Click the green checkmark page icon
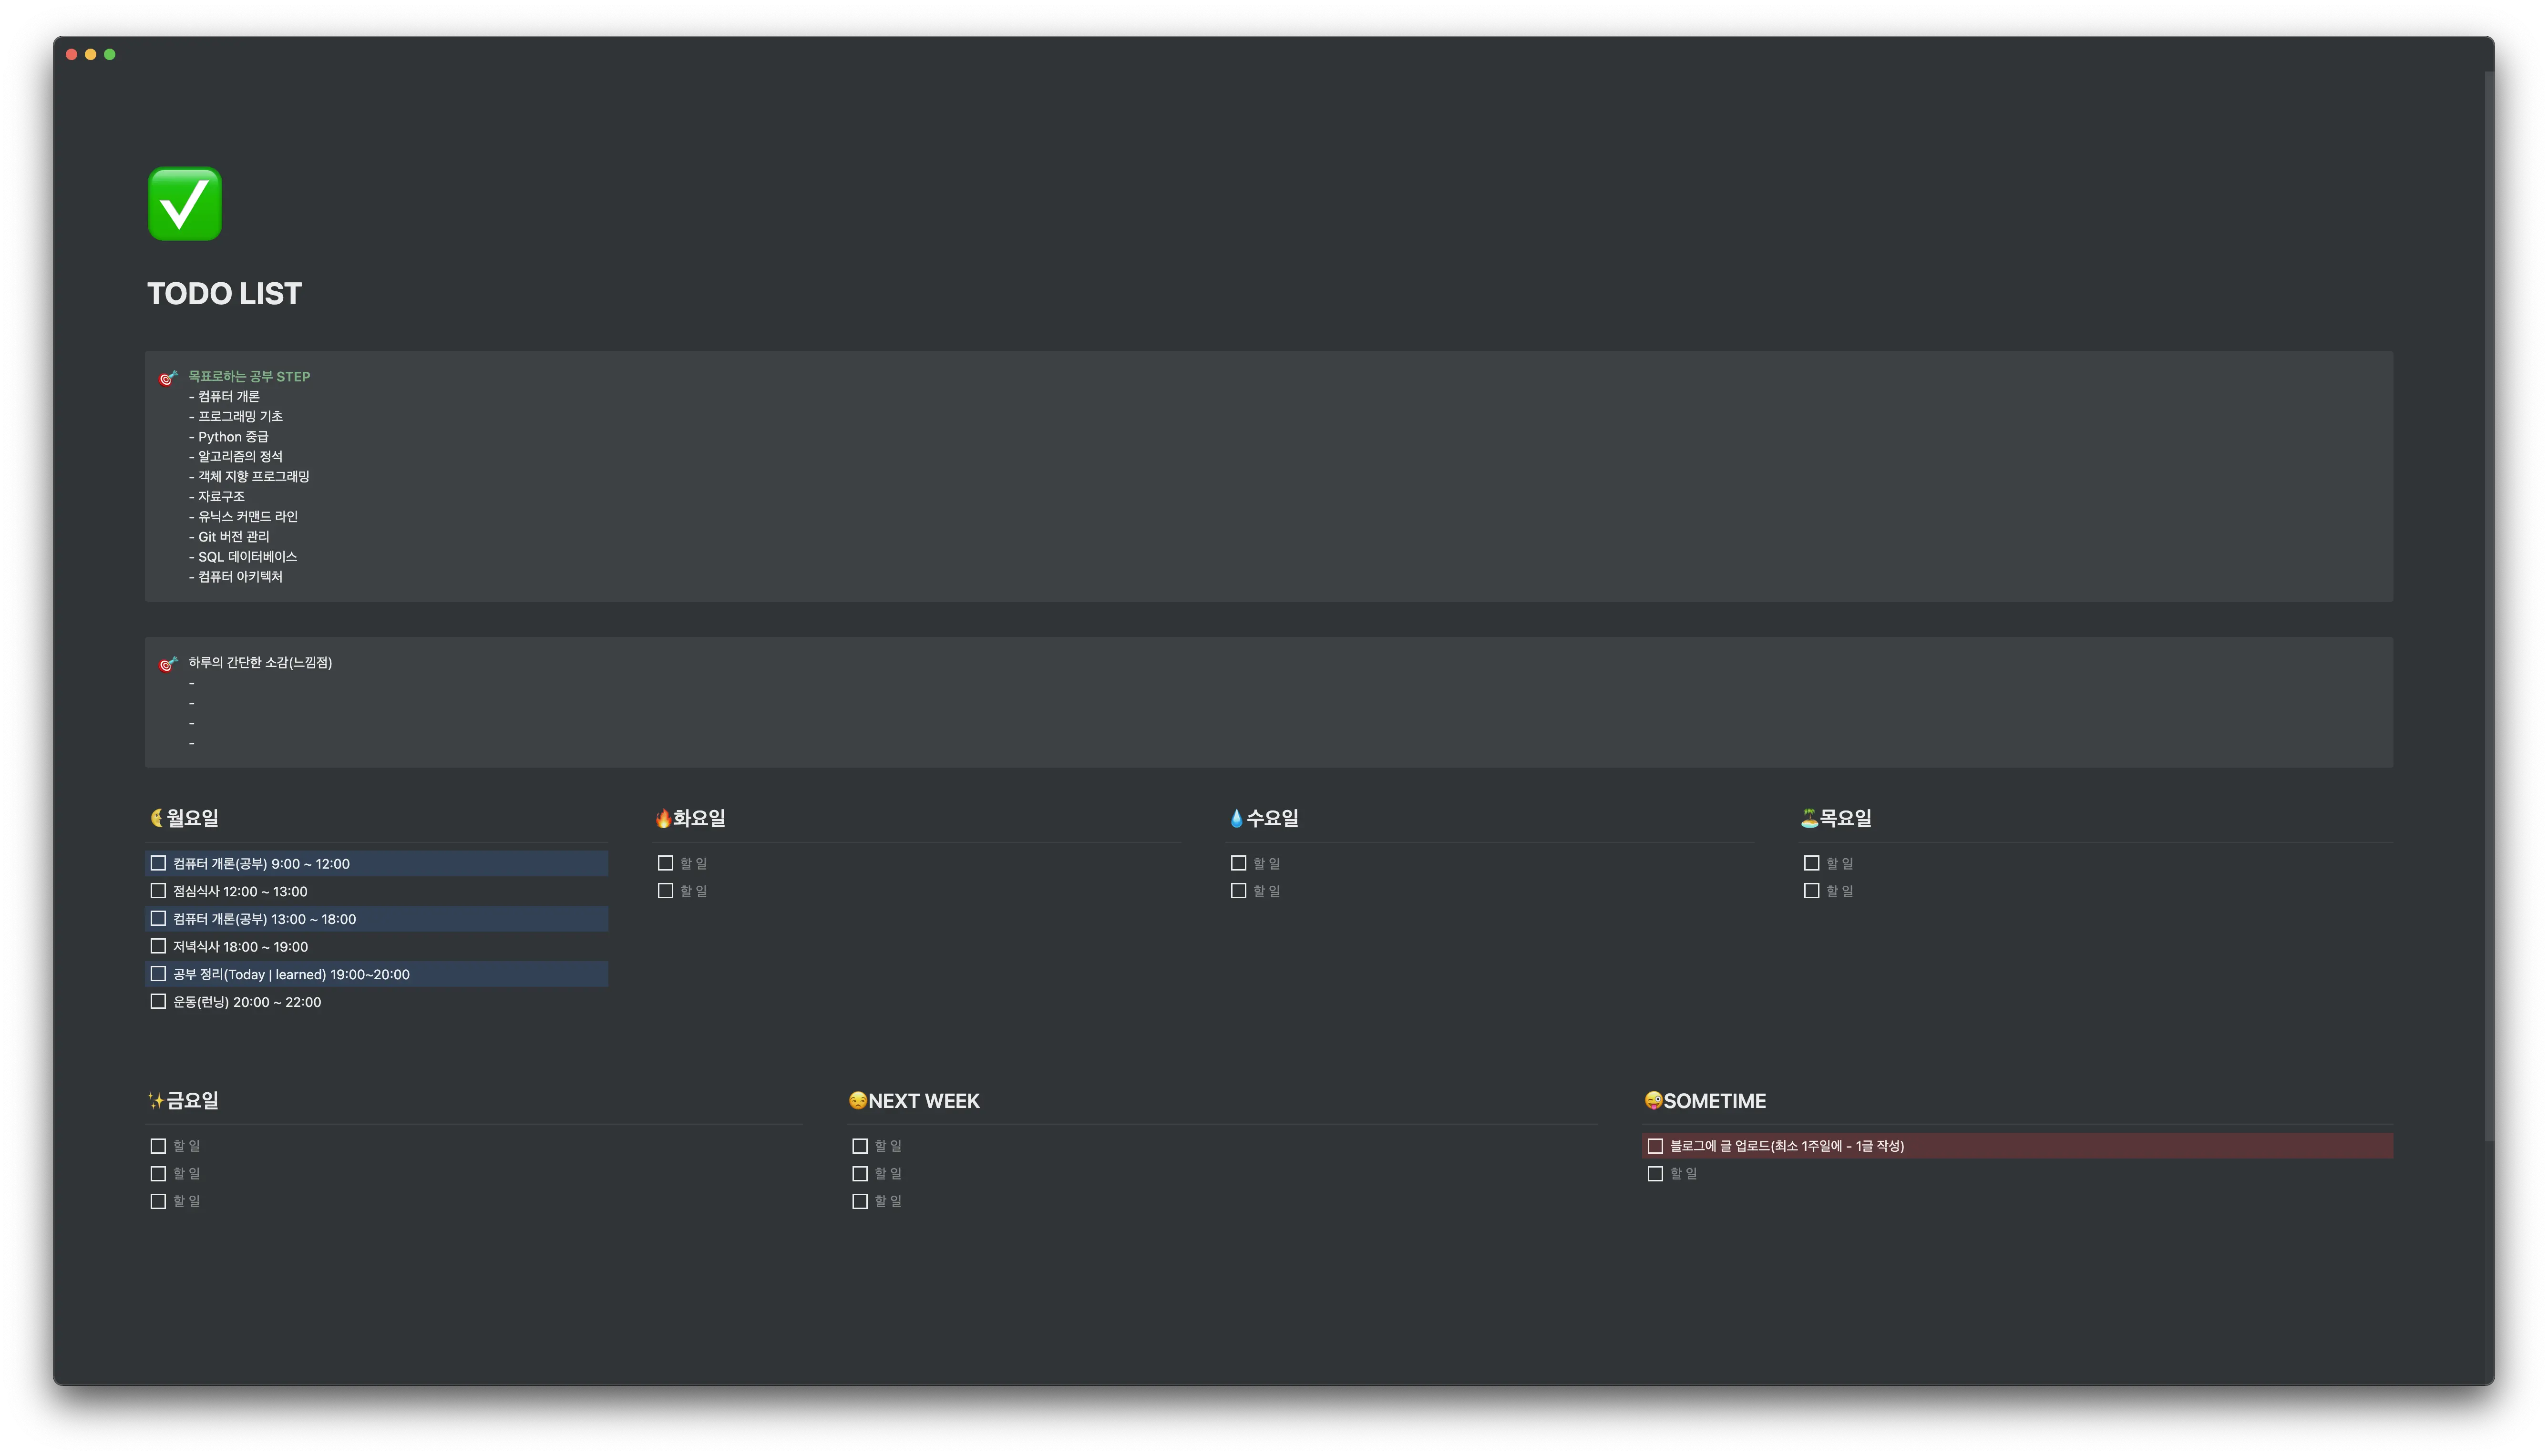This screenshot has width=2548, height=1456. click(185, 204)
